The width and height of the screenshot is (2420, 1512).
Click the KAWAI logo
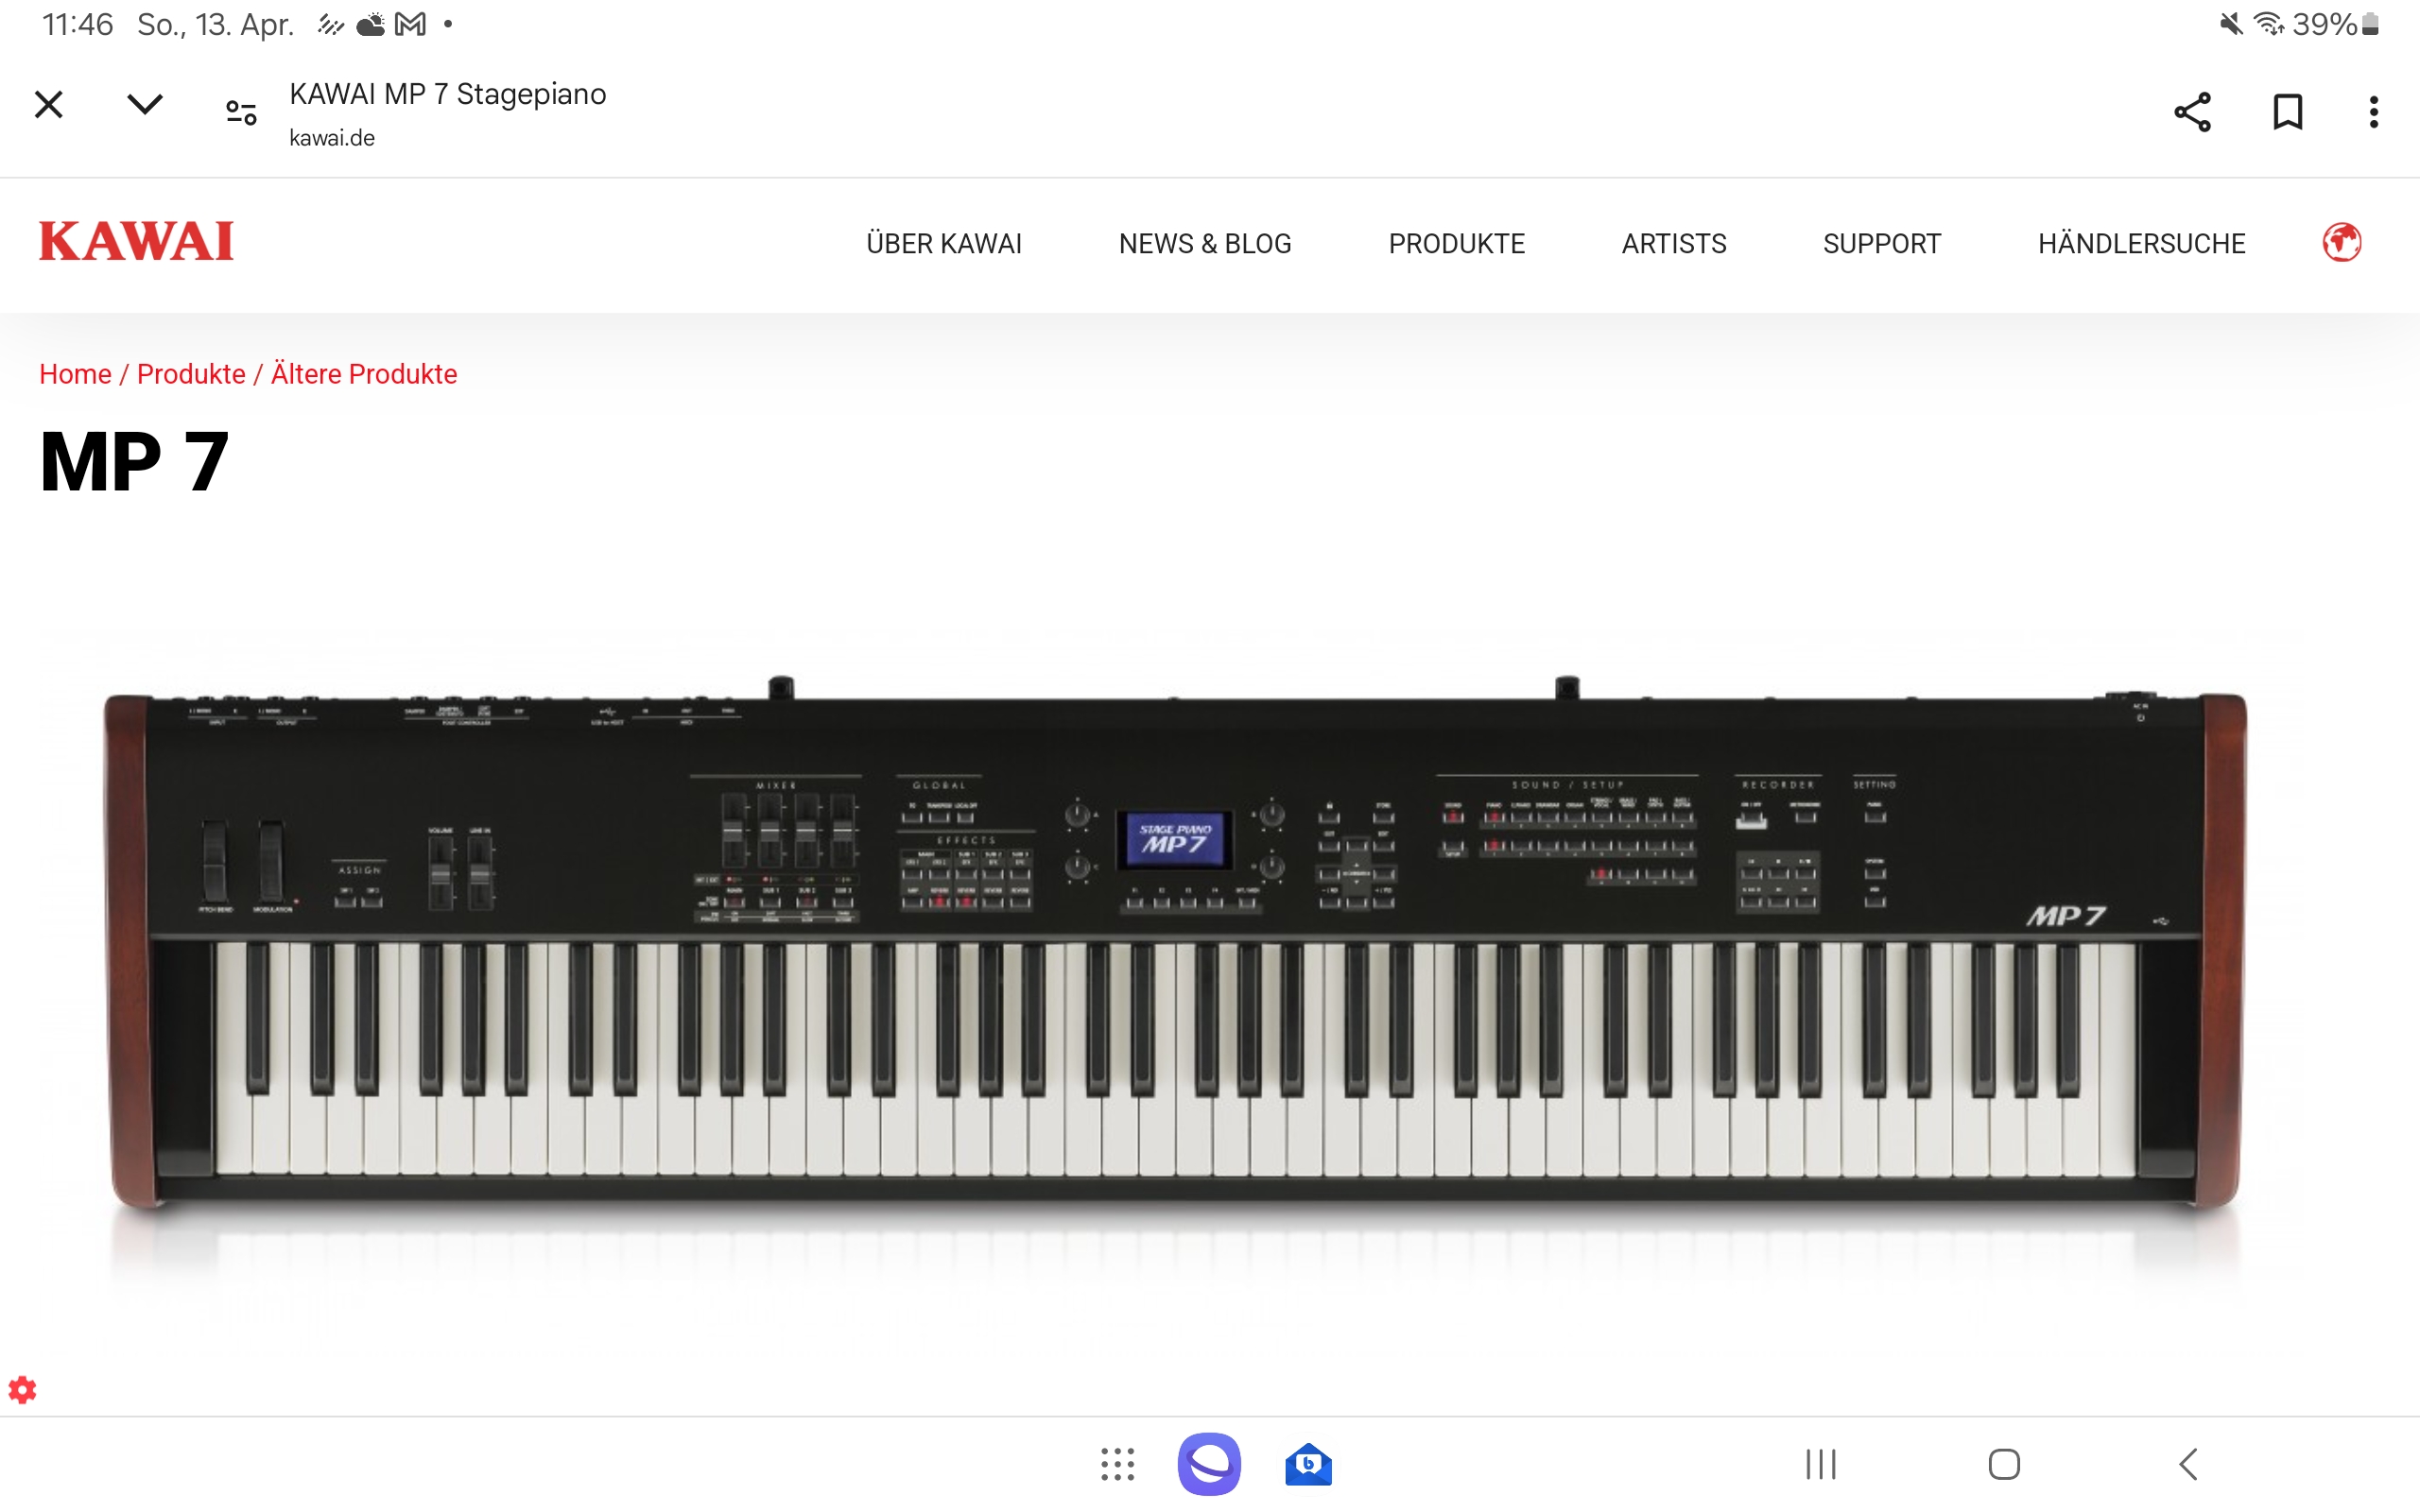pos(136,241)
